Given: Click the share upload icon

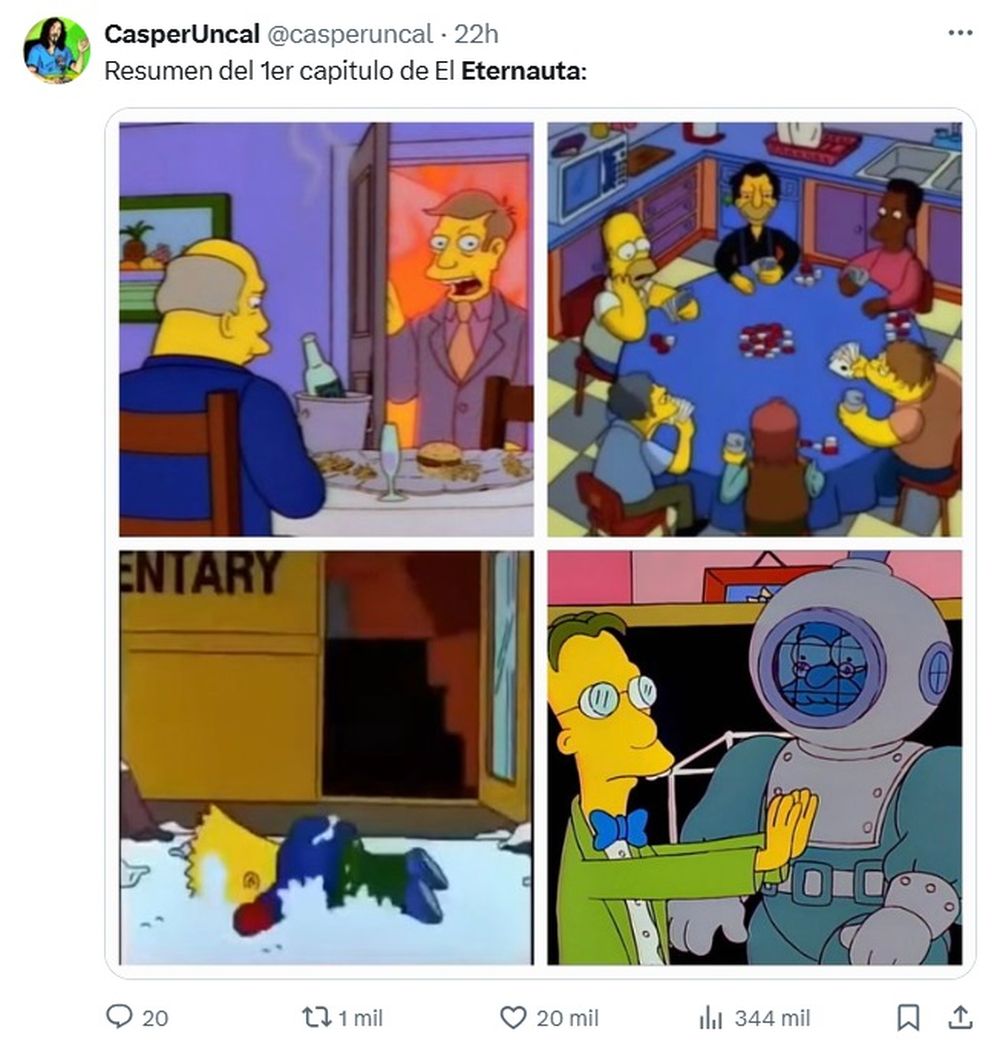Looking at the screenshot, I should pyautogui.click(x=960, y=1016).
